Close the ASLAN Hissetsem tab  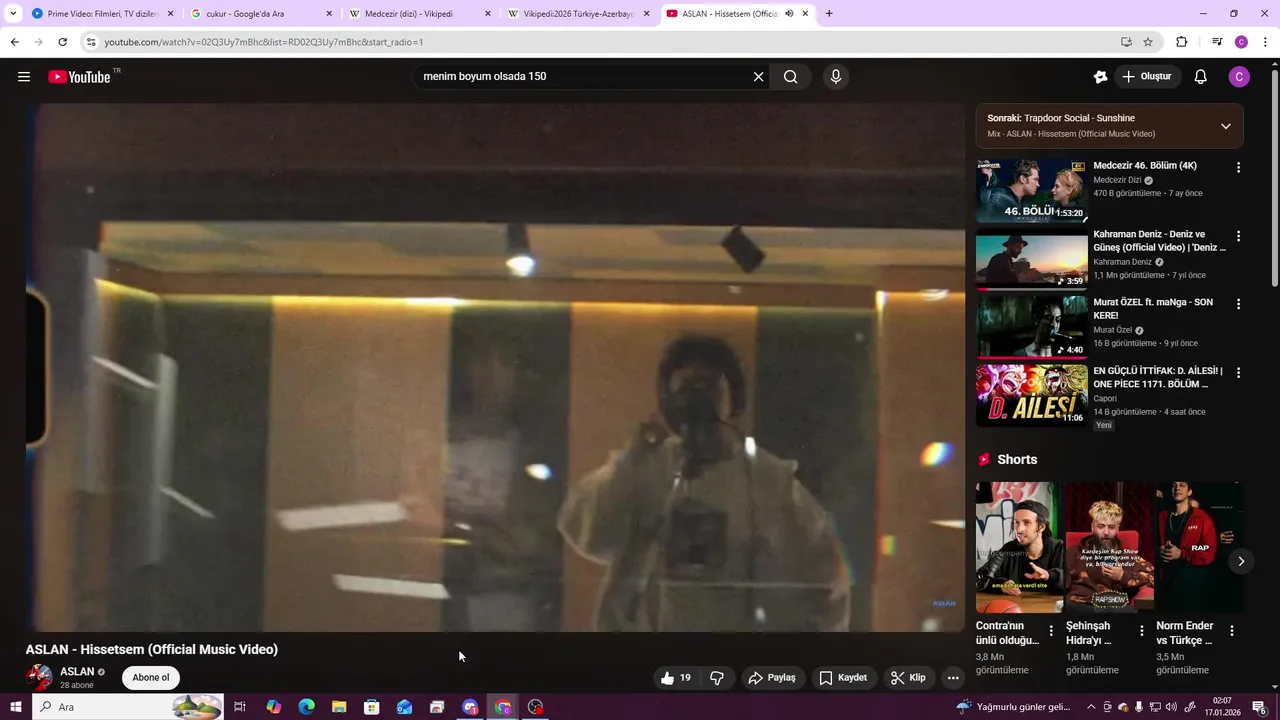(x=805, y=14)
